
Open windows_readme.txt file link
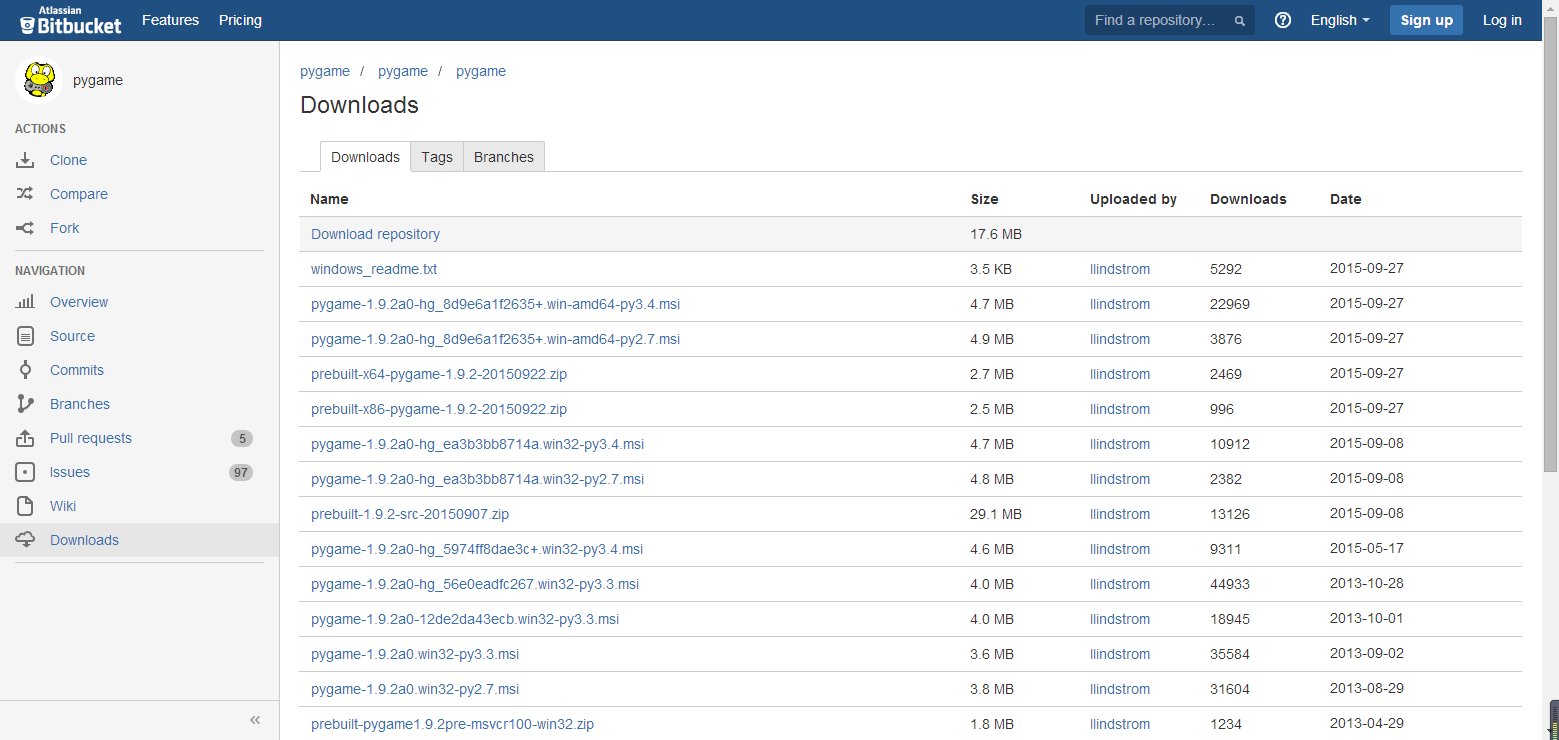[x=374, y=269]
